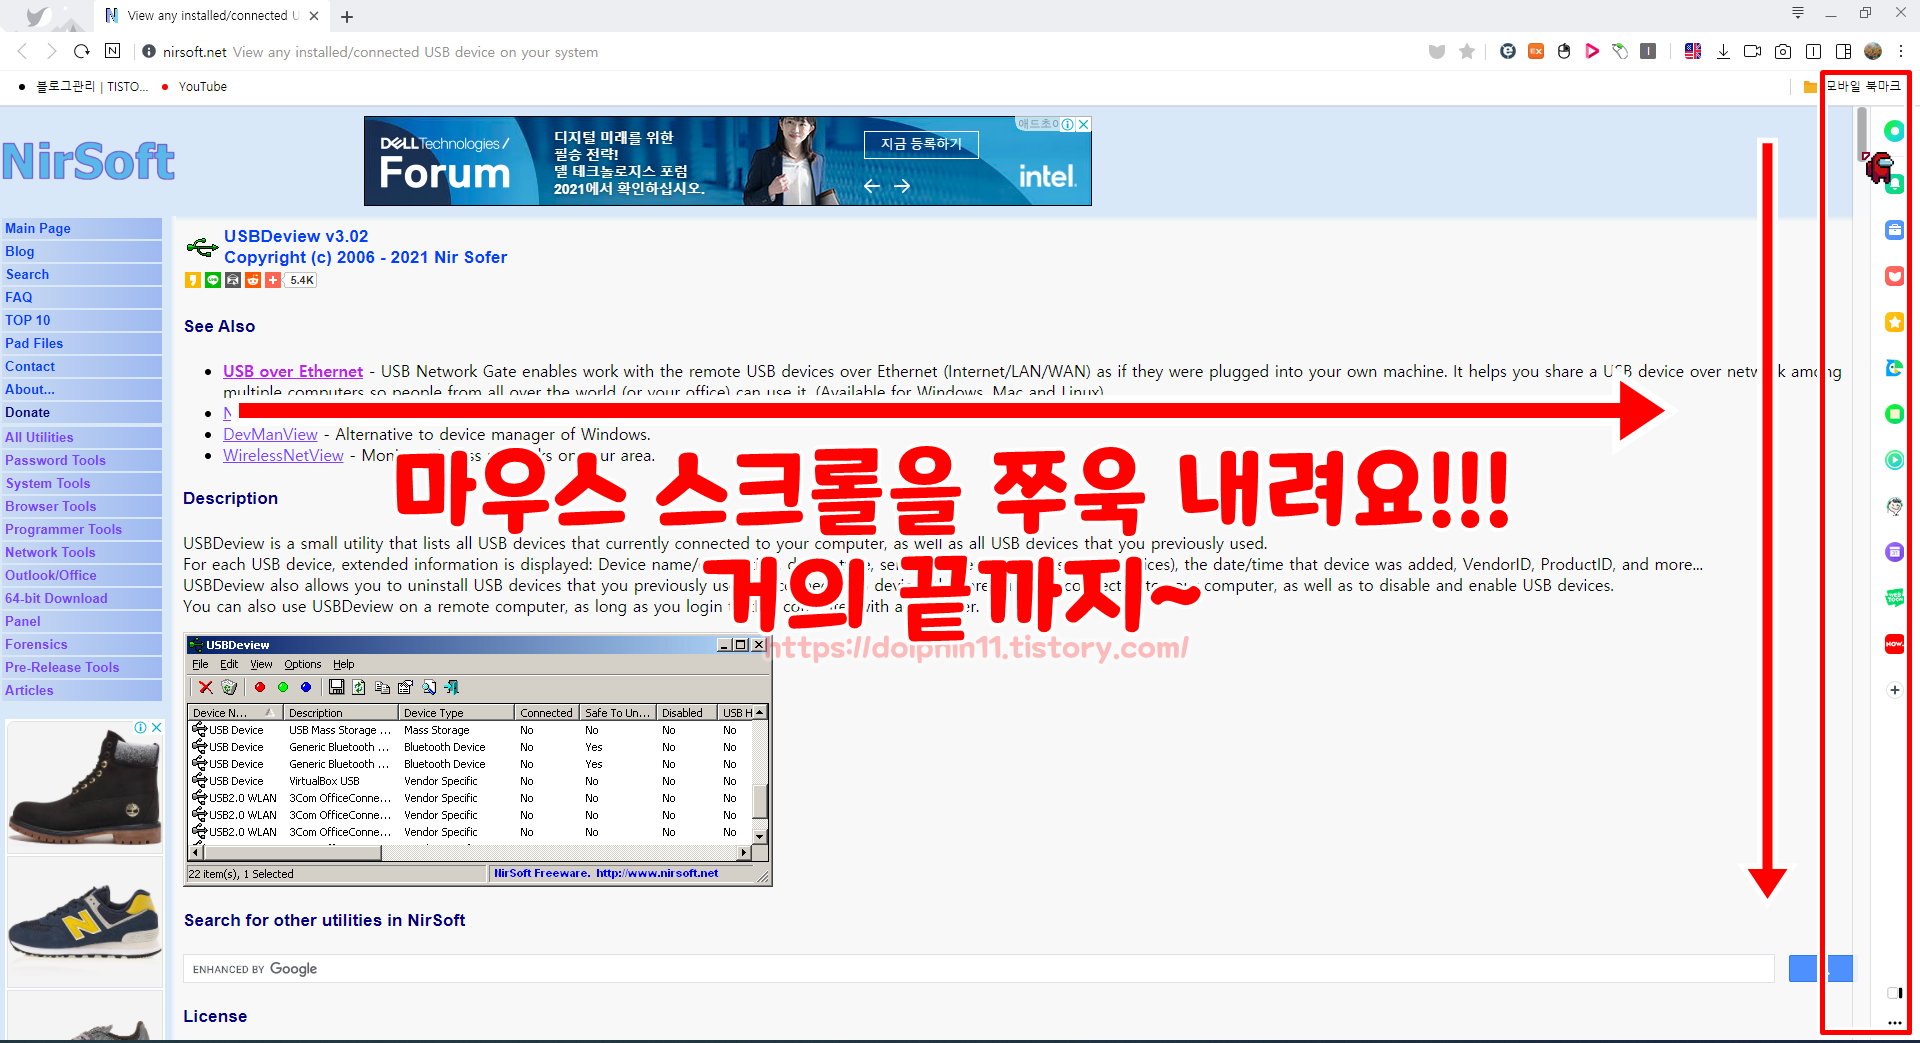Screen dimensions: 1920x1043
Task: Open the green circle sidebar icon
Action: [1894, 131]
